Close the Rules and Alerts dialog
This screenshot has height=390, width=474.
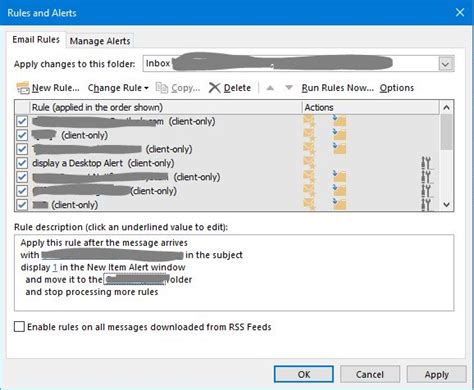click(x=460, y=13)
